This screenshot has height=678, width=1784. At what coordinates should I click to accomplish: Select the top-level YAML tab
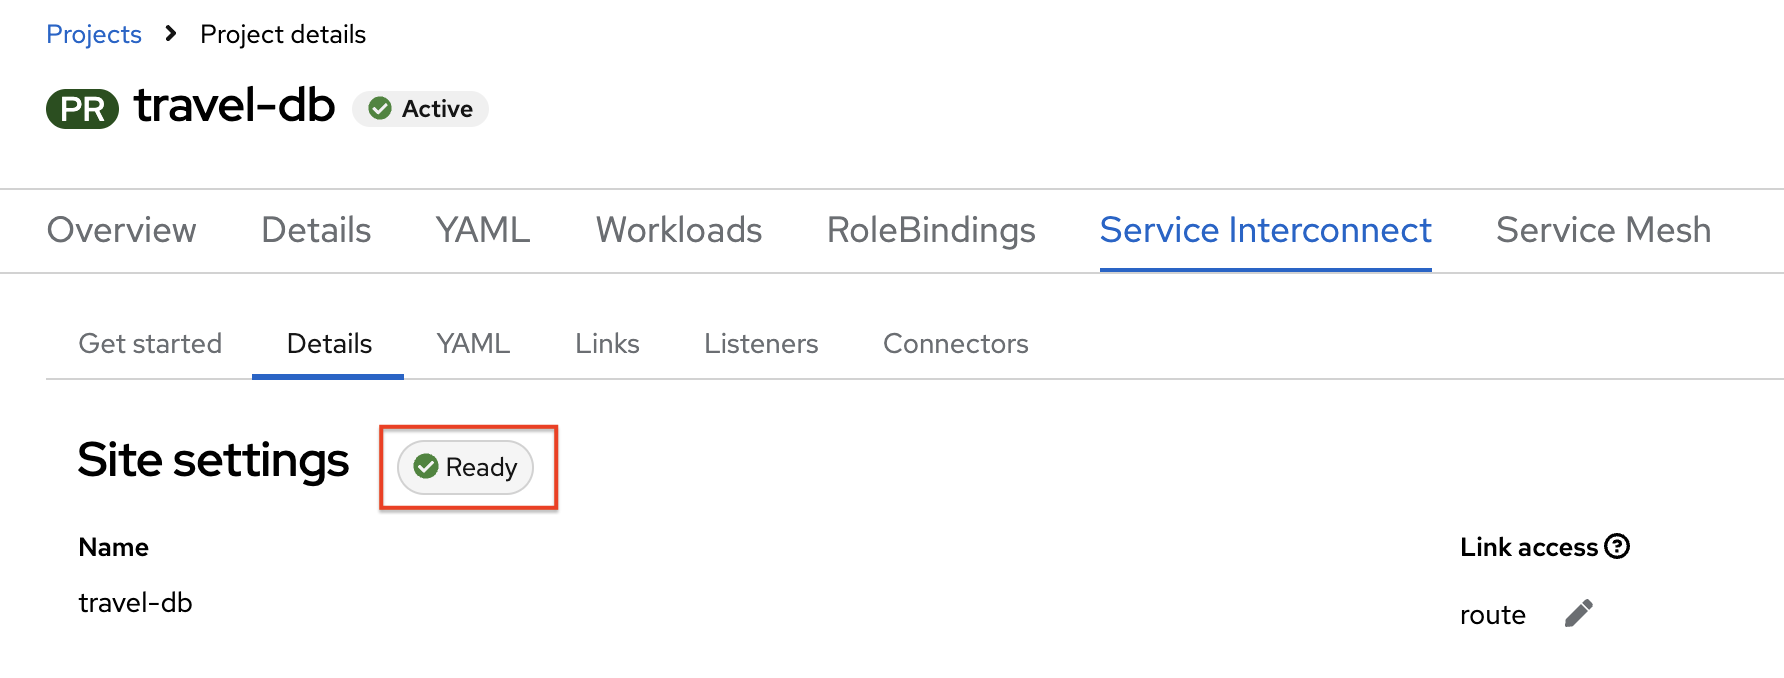[483, 230]
